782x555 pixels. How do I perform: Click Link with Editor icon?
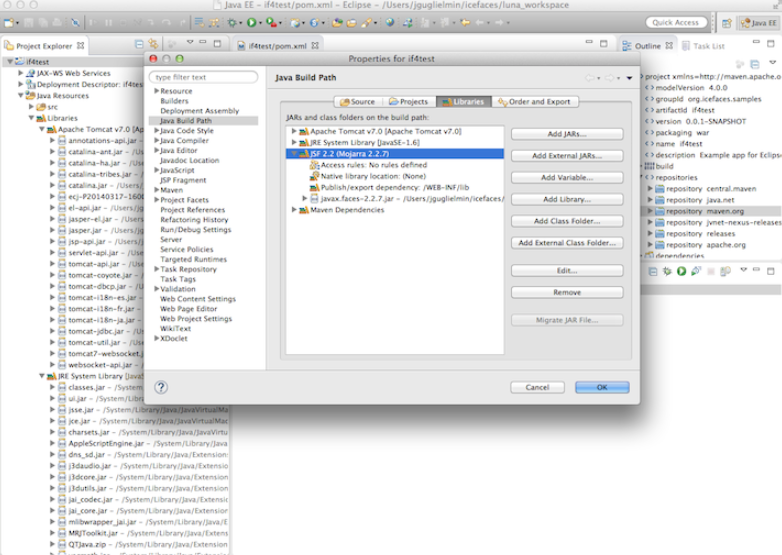tap(153, 44)
